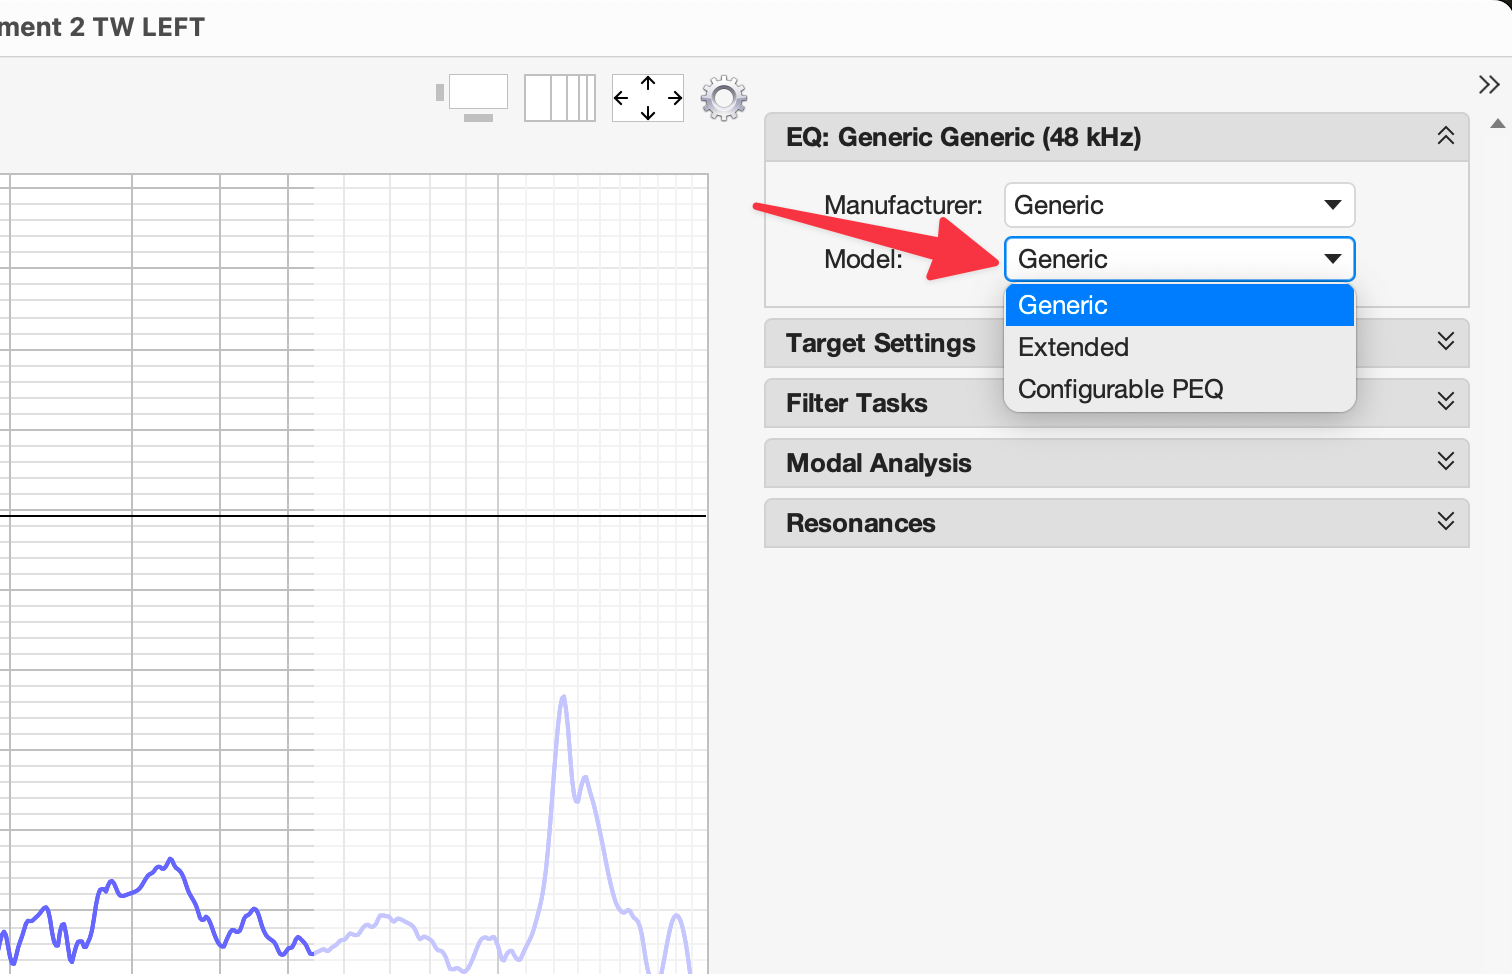1512x974 pixels.
Task: Open graph controls via the gear icon
Action: pyautogui.click(x=724, y=98)
